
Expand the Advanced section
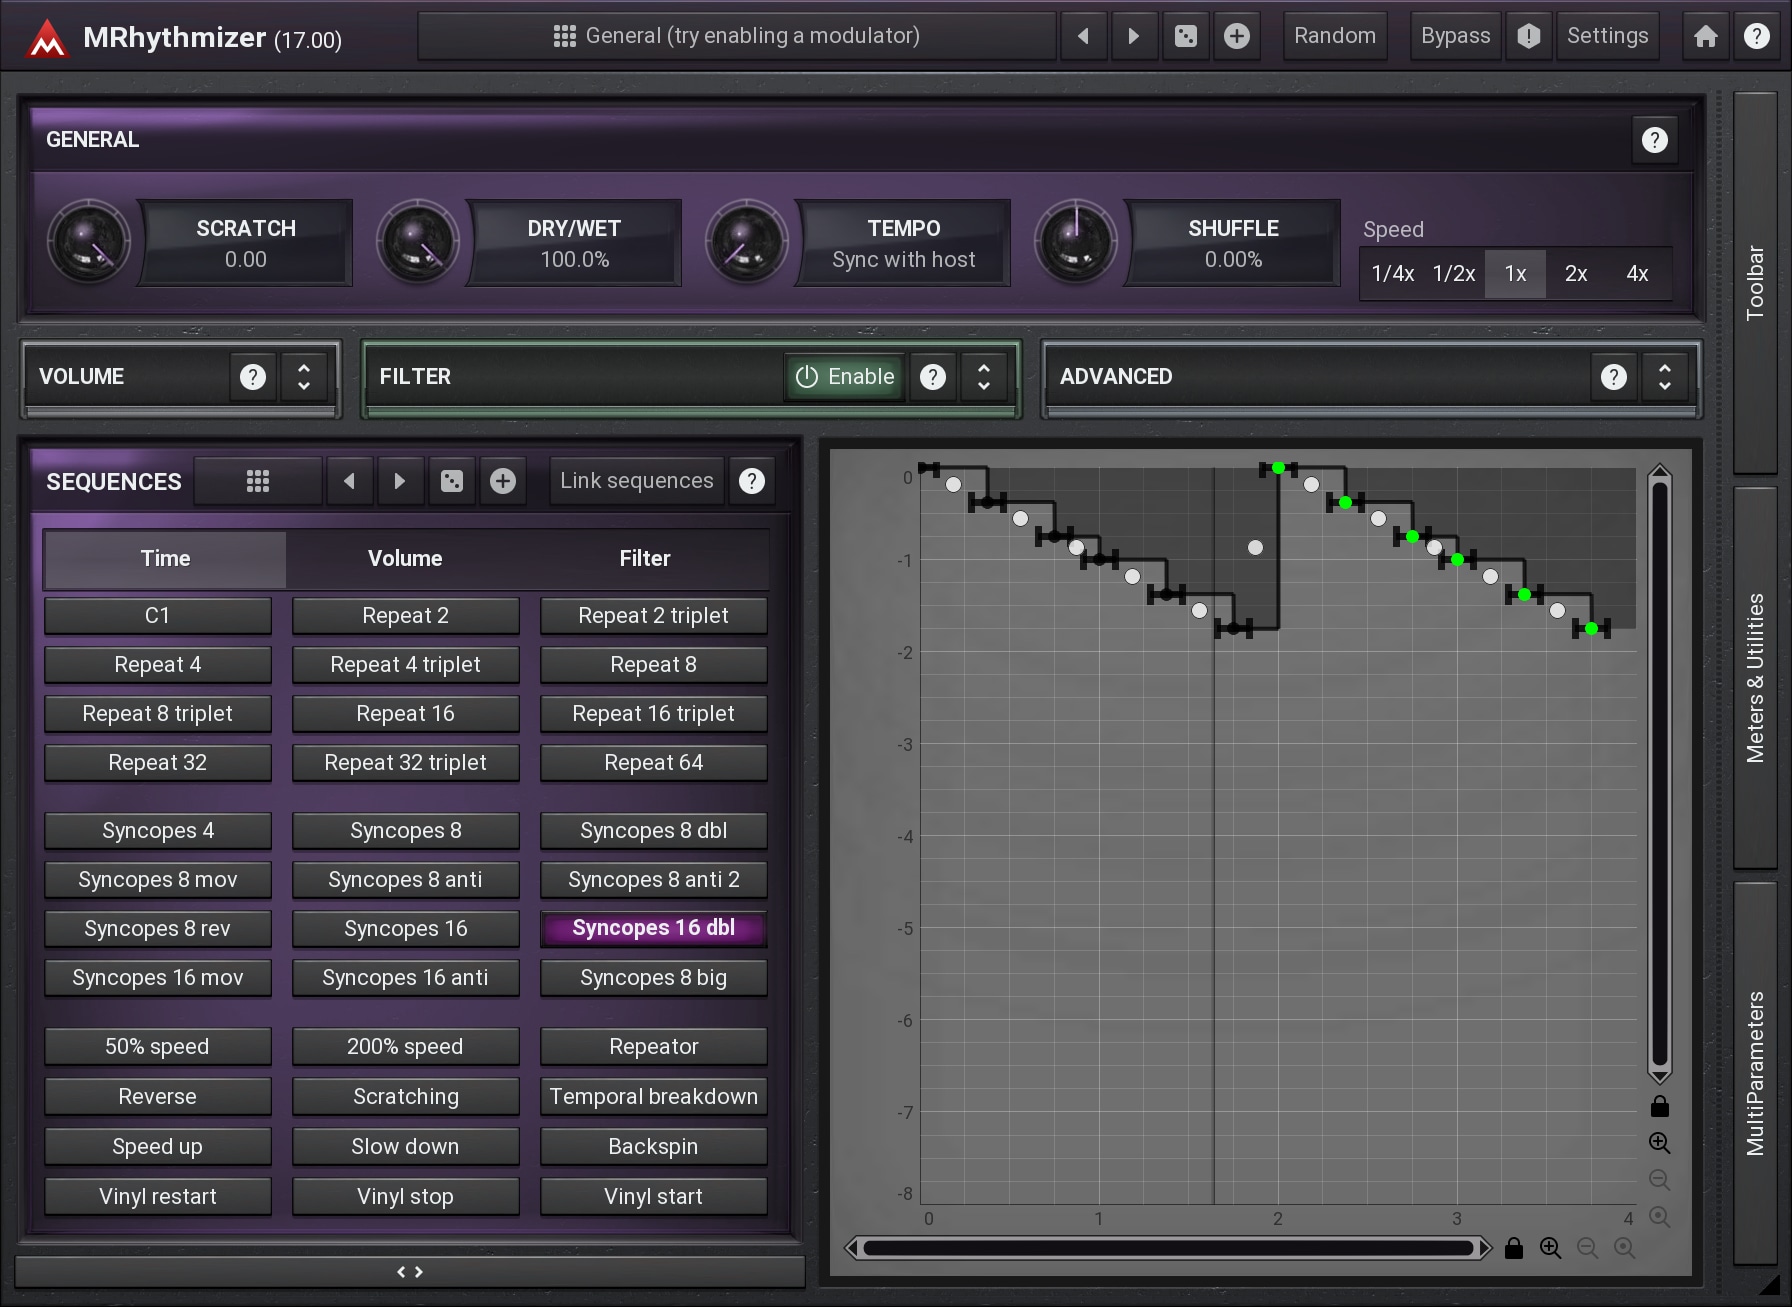coord(1664,377)
